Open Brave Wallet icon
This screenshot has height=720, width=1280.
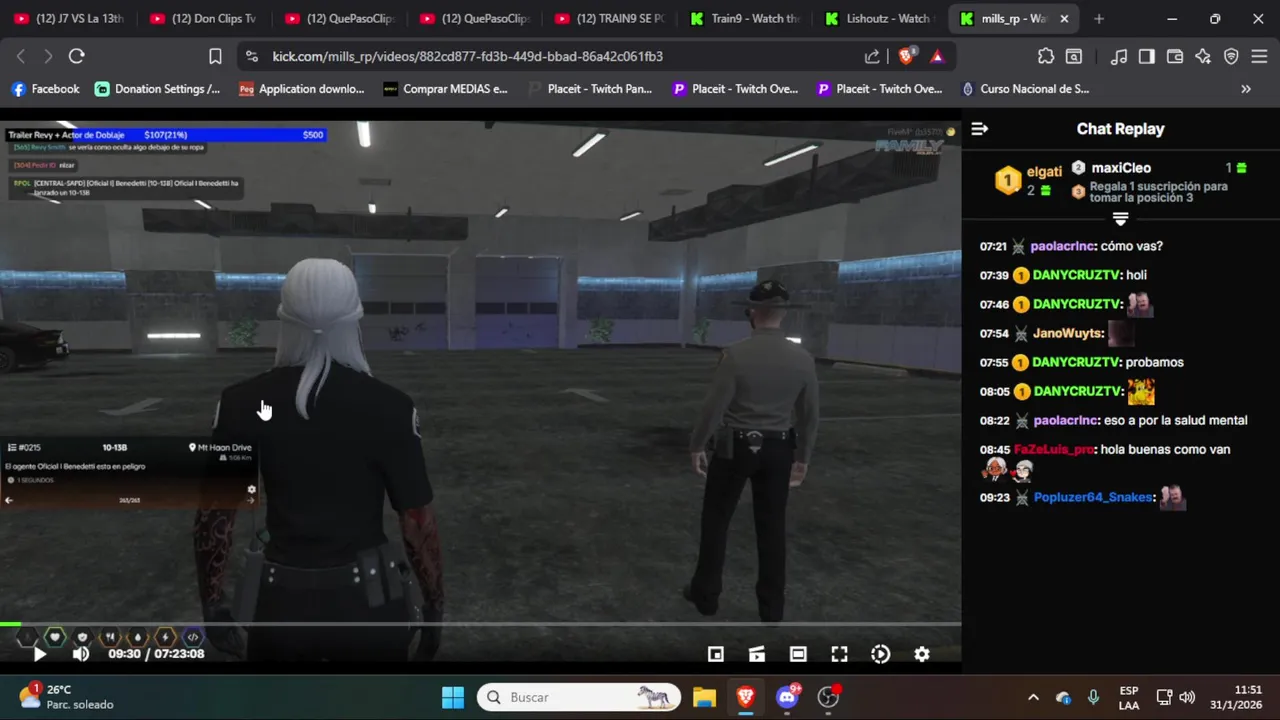[x=1175, y=56]
